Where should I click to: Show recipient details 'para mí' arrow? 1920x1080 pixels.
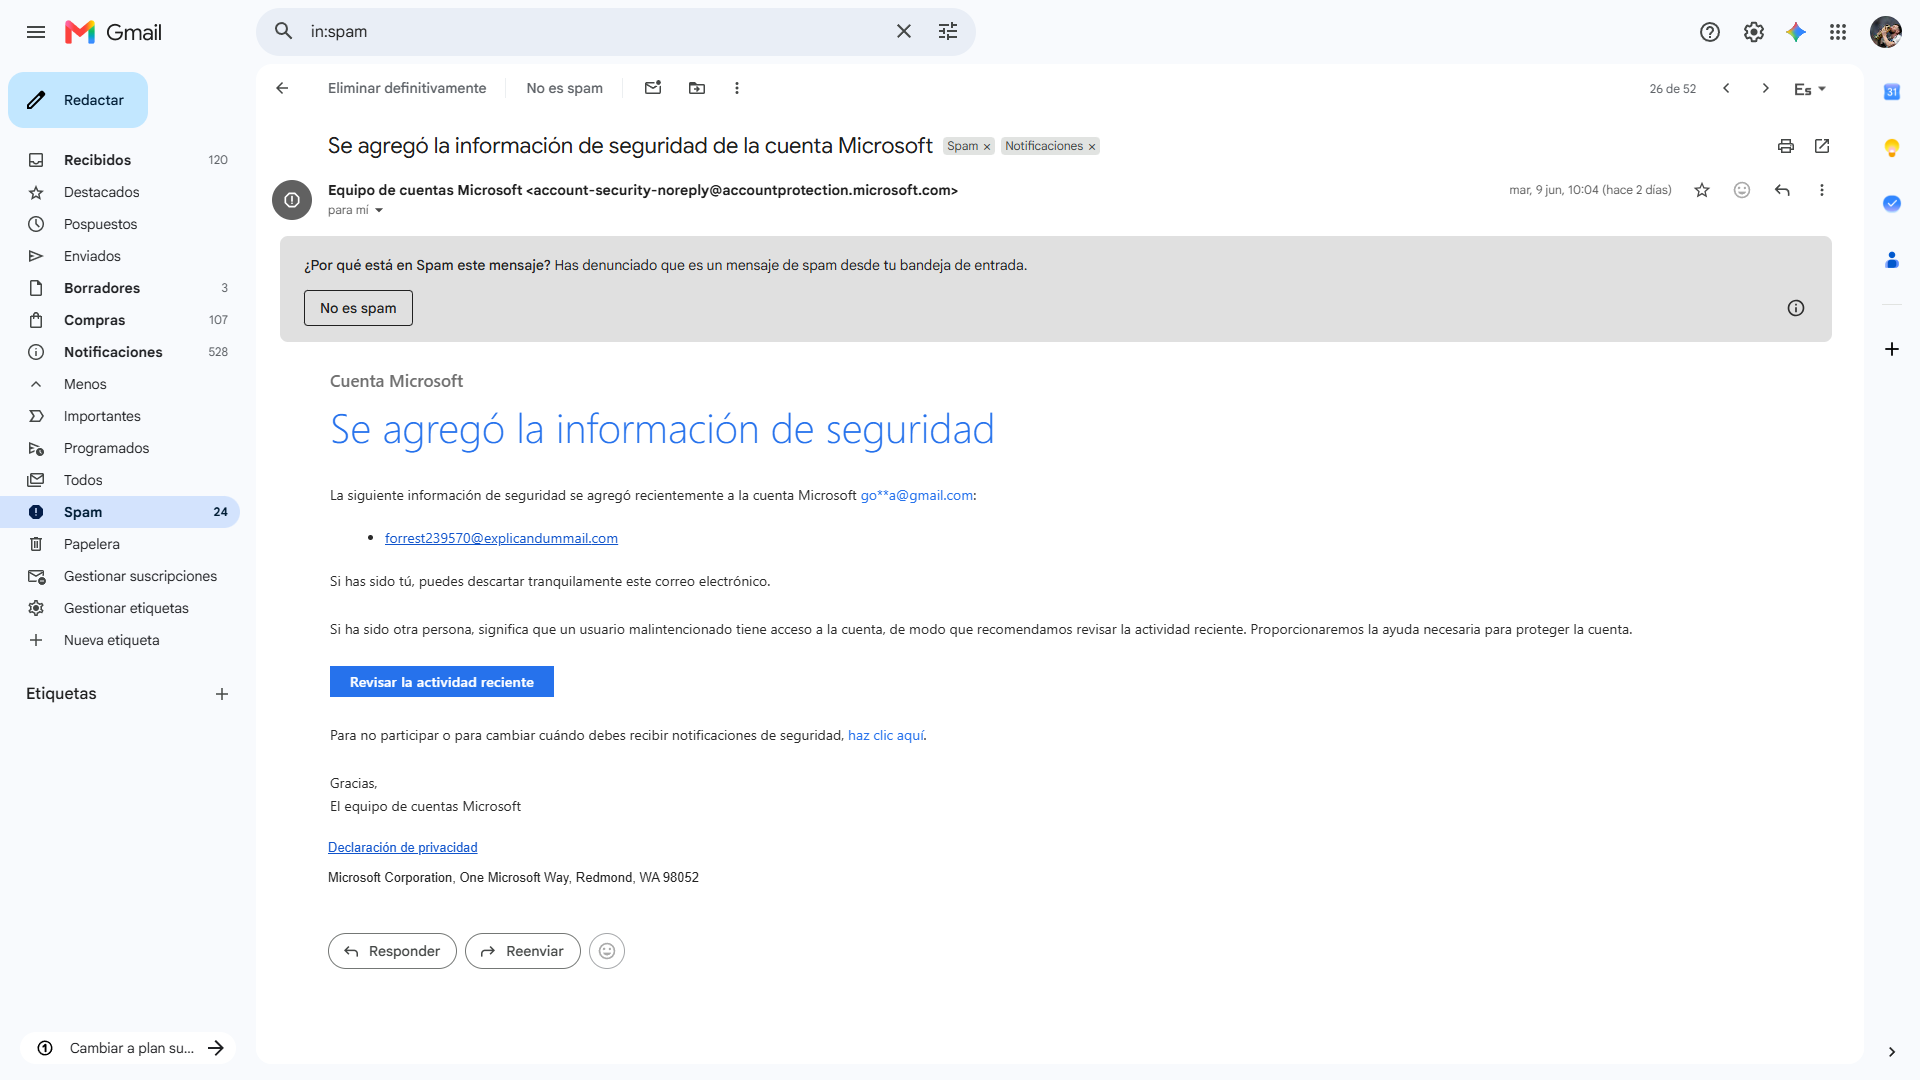pyautogui.click(x=379, y=210)
